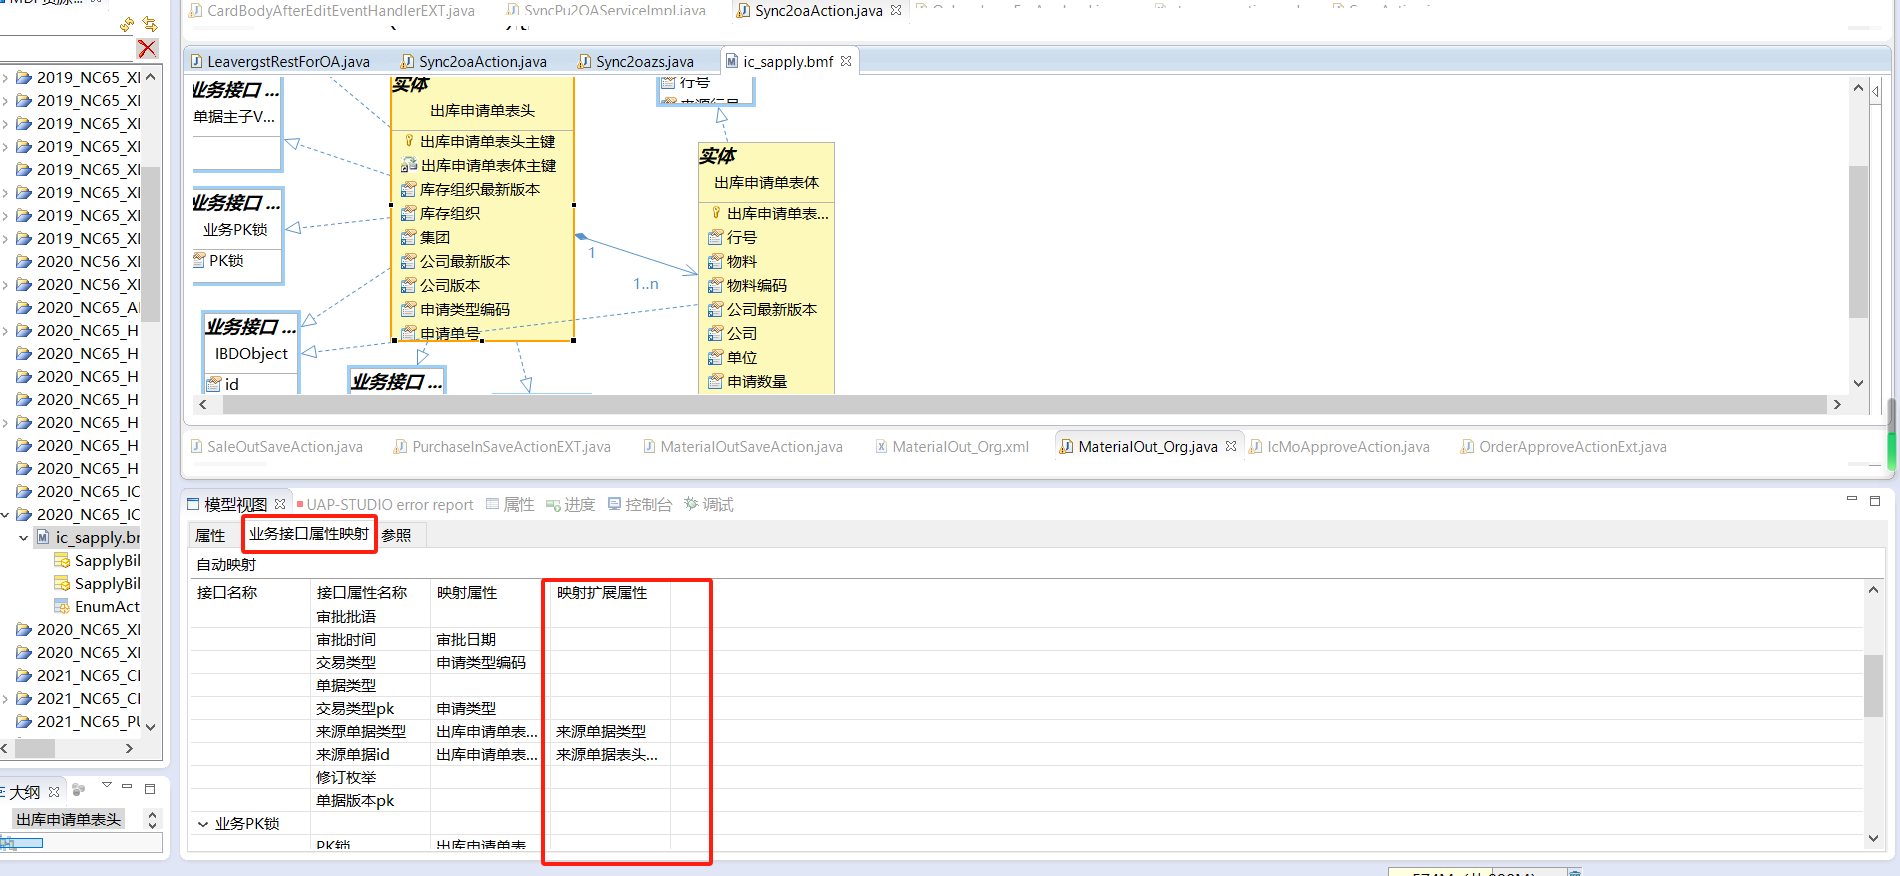Minimize the 模型视图 bottom panel

coord(1851,498)
